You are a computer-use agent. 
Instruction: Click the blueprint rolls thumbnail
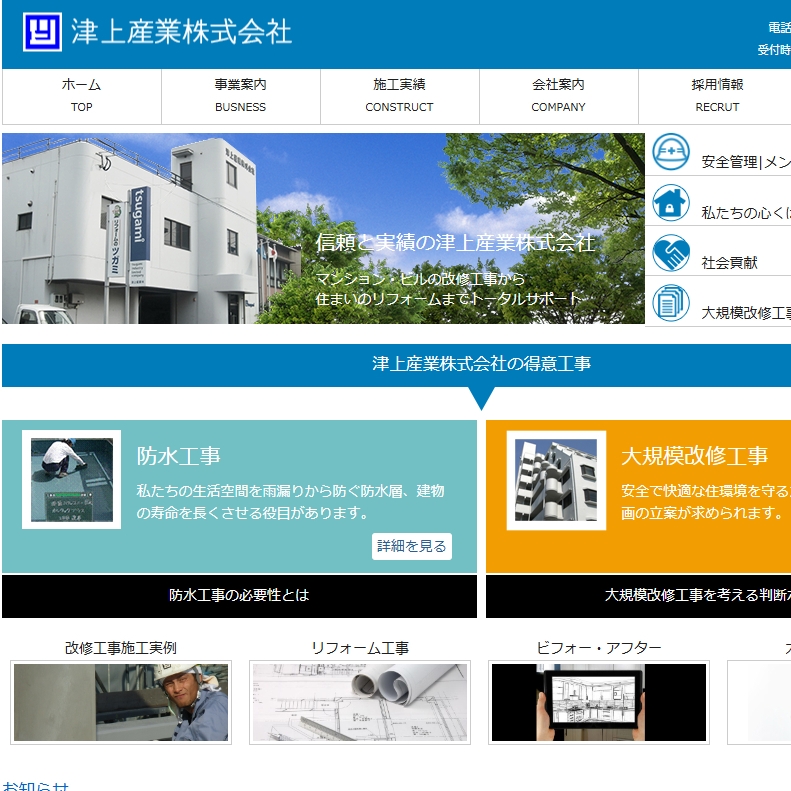[360, 702]
